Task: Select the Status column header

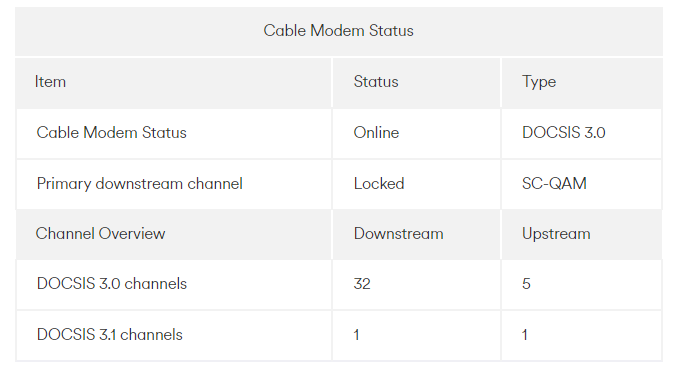Action: coord(376,81)
